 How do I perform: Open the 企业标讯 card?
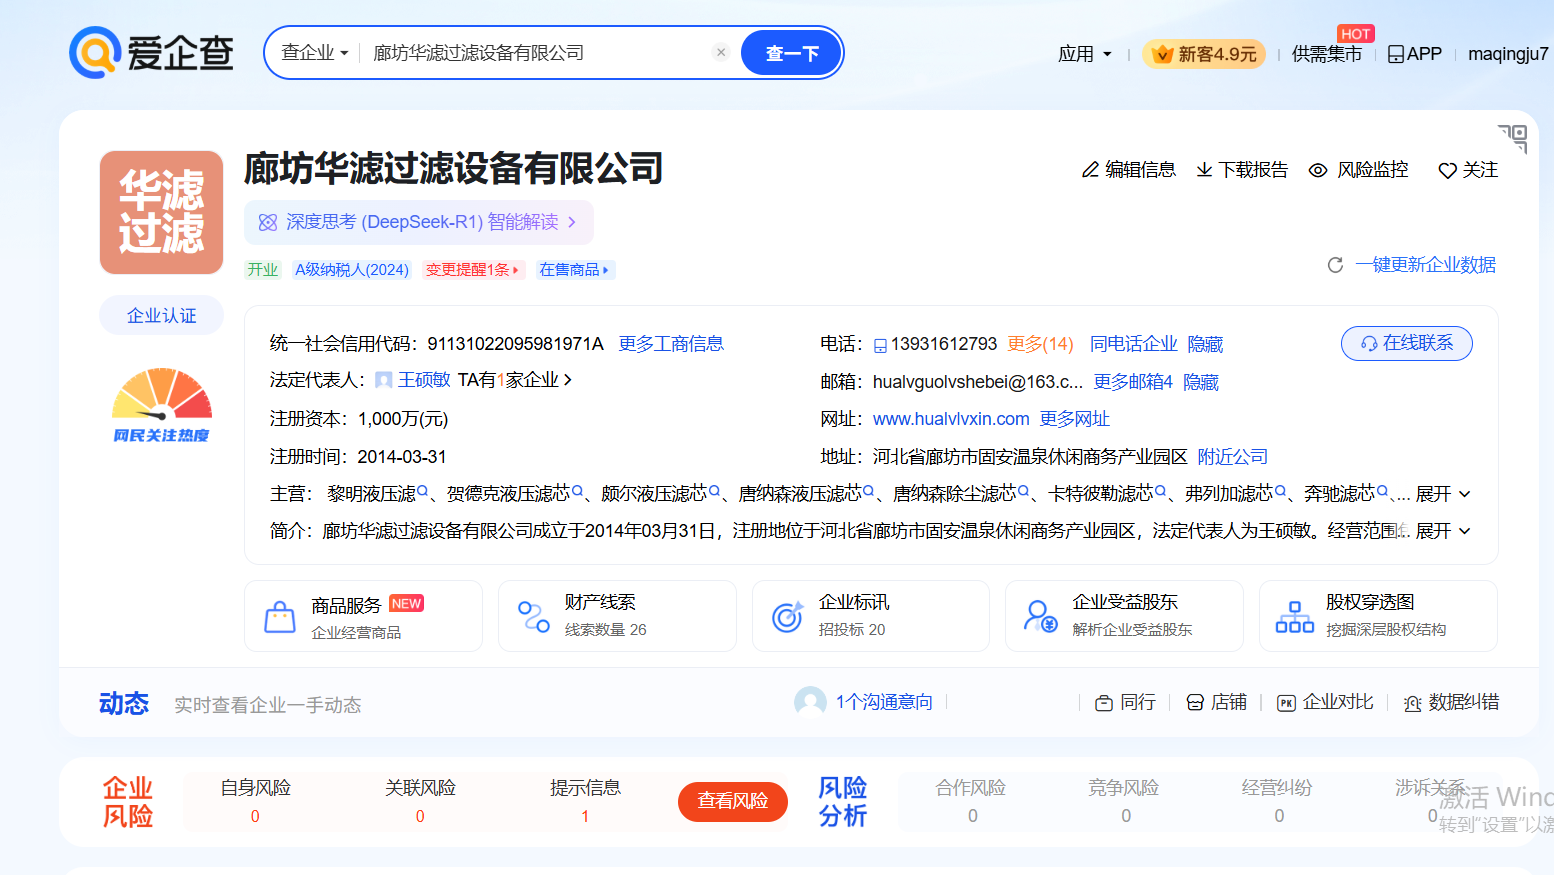[x=871, y=616]
